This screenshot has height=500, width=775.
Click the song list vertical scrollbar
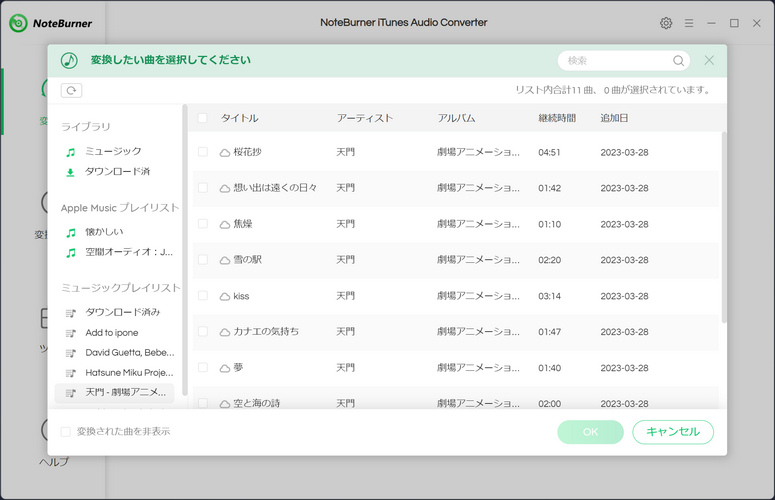point(724,227)
